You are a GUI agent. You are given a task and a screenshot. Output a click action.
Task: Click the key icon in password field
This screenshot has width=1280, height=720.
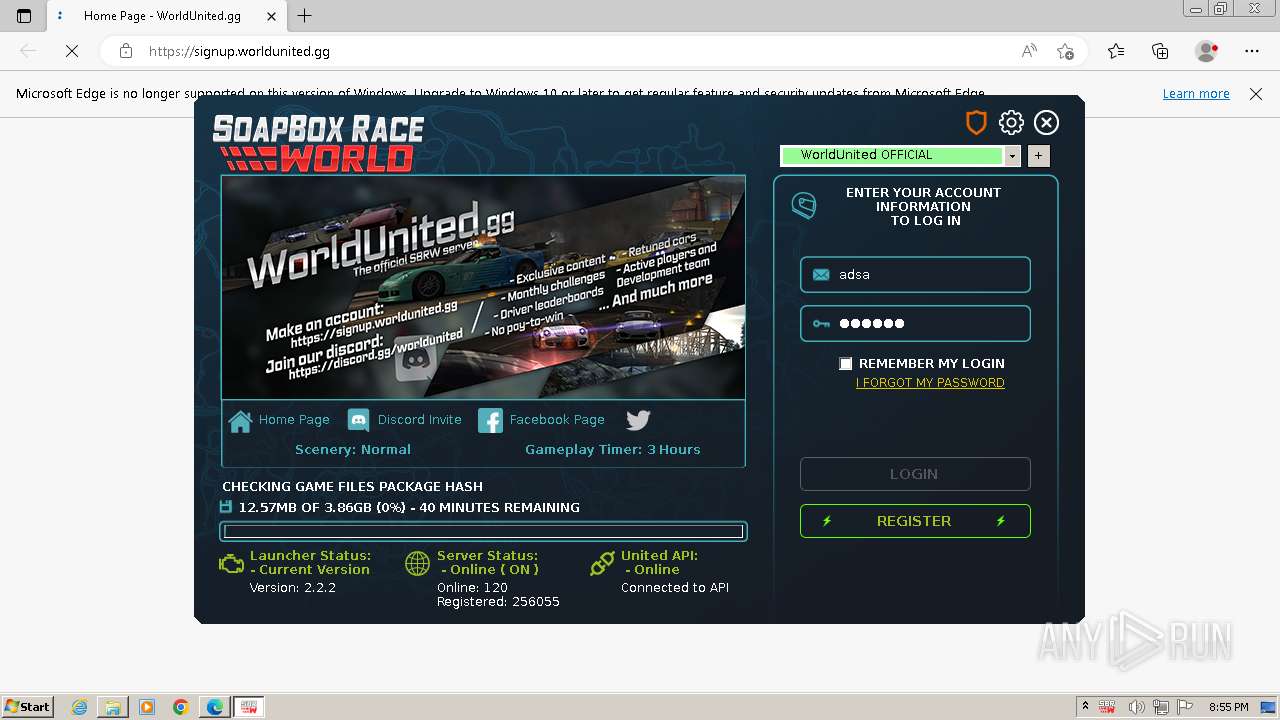821,324
